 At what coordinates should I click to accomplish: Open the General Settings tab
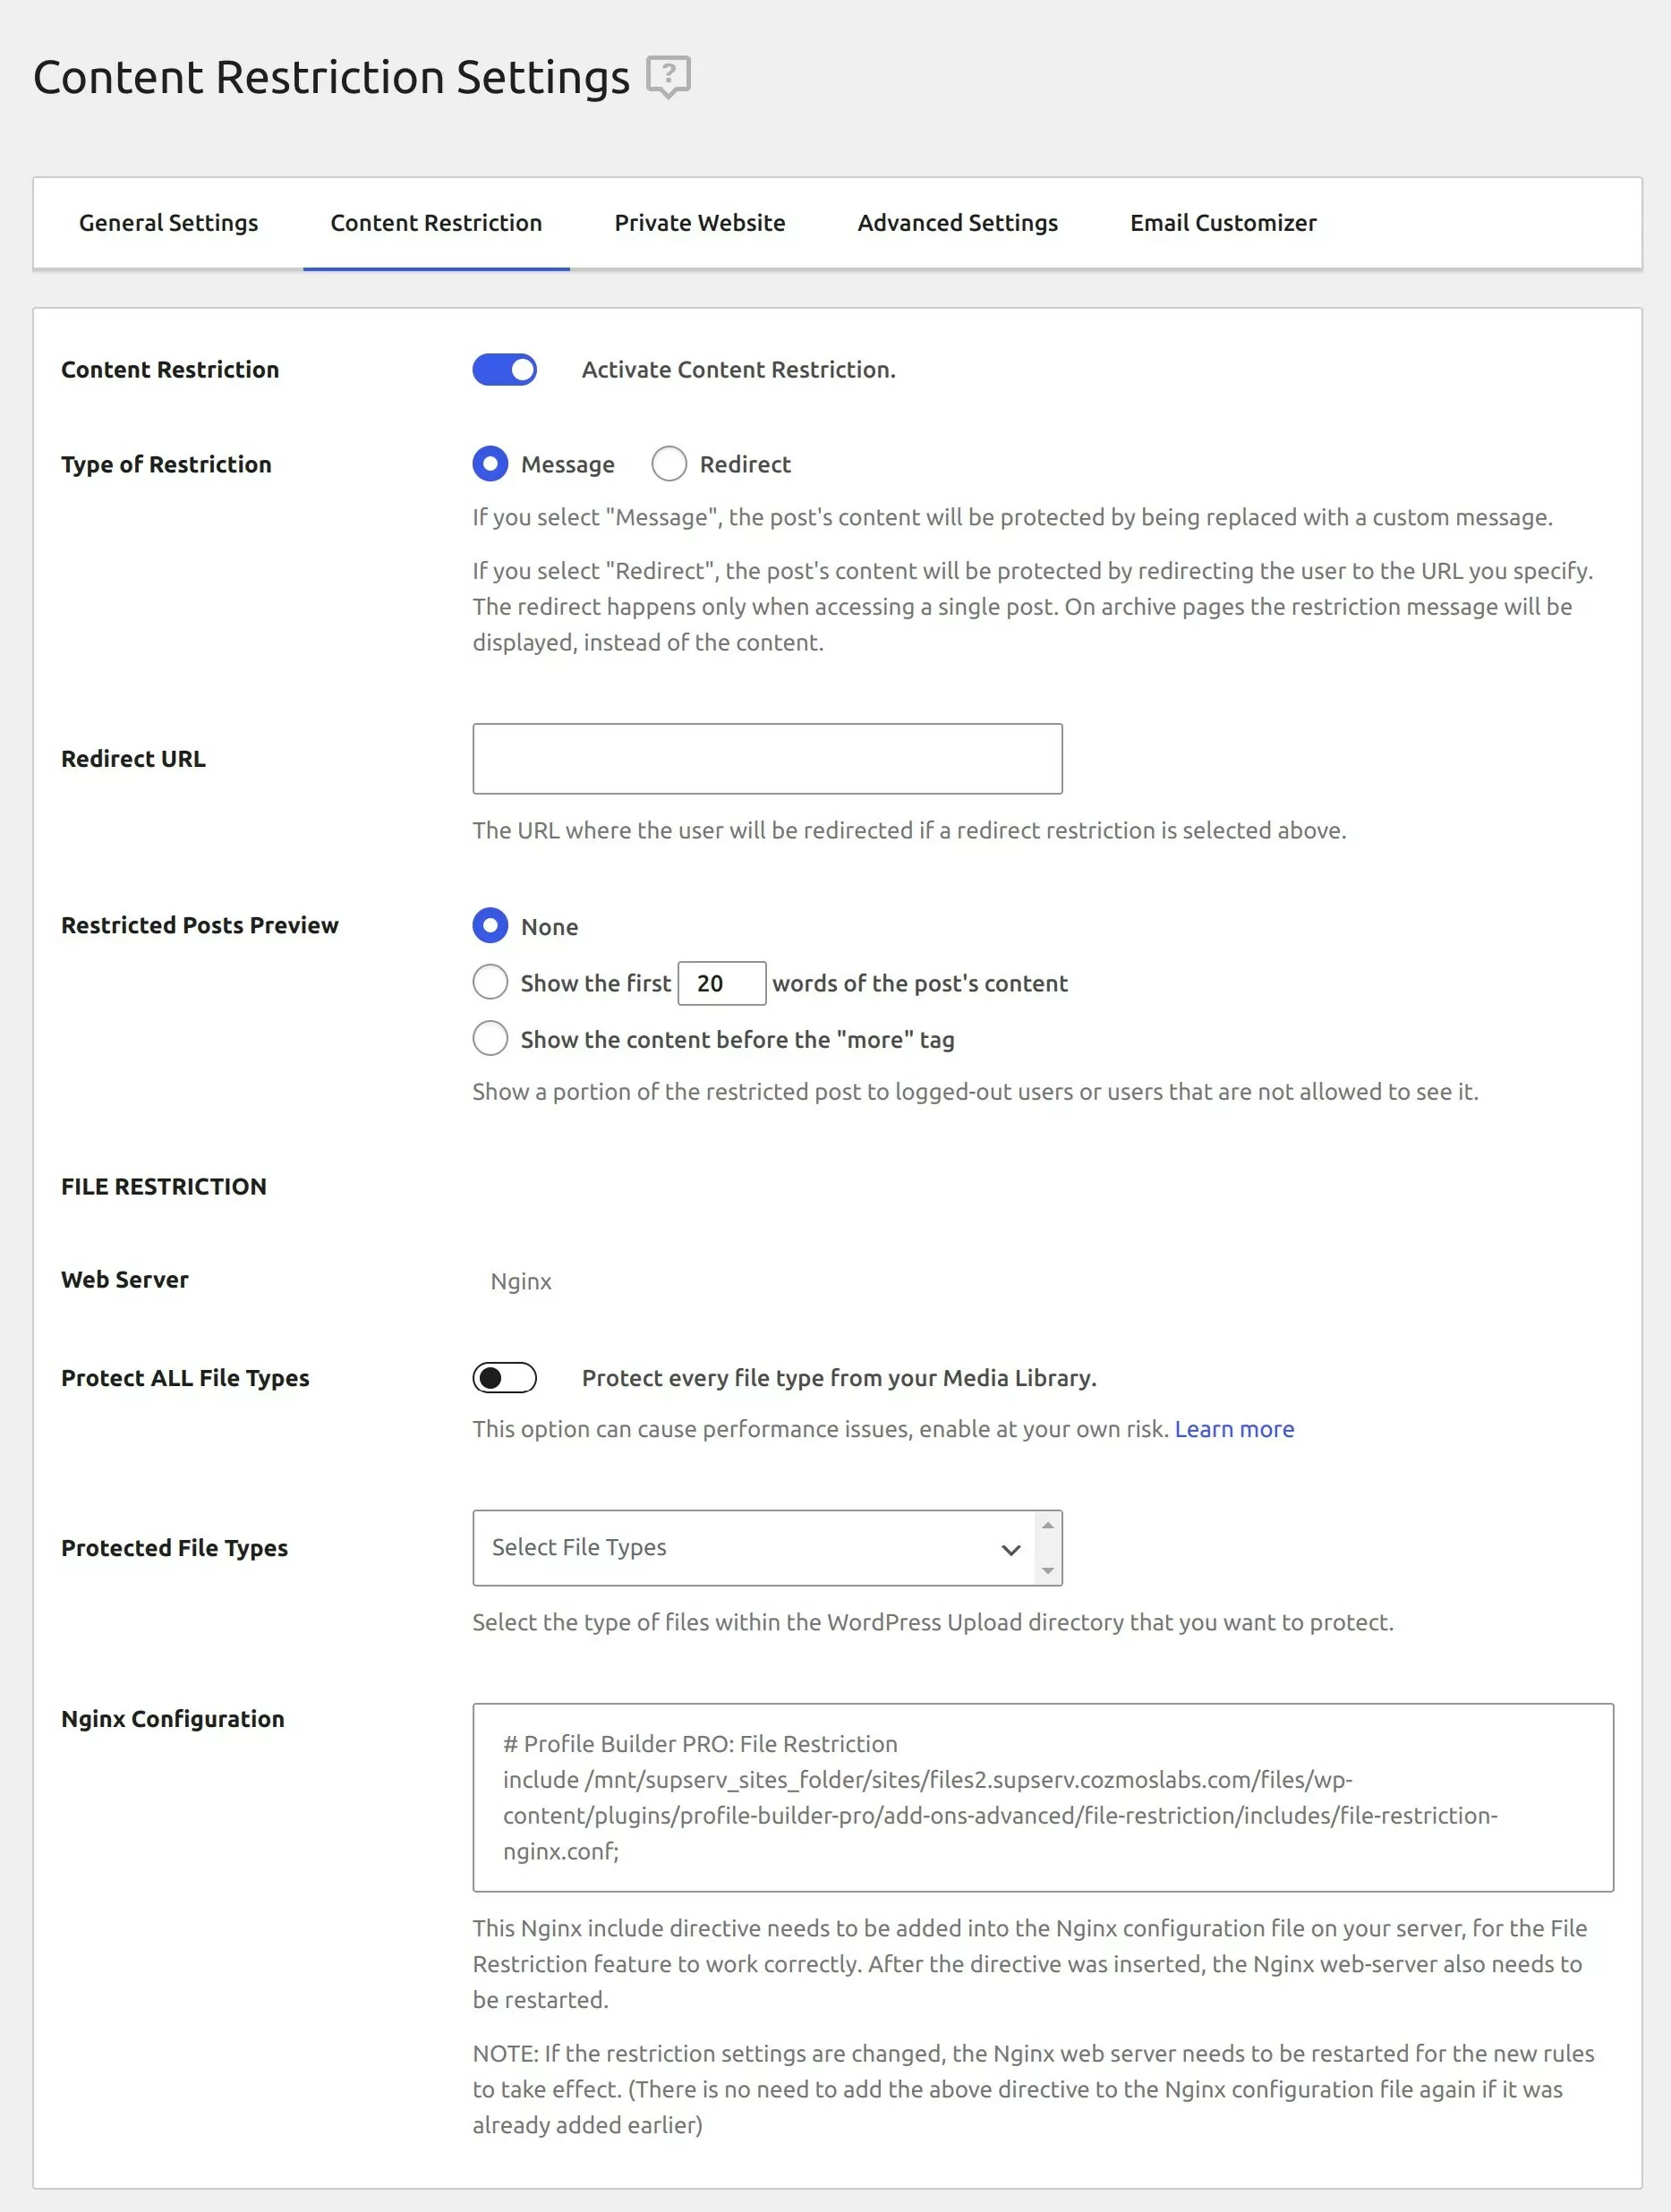point(168,223)
